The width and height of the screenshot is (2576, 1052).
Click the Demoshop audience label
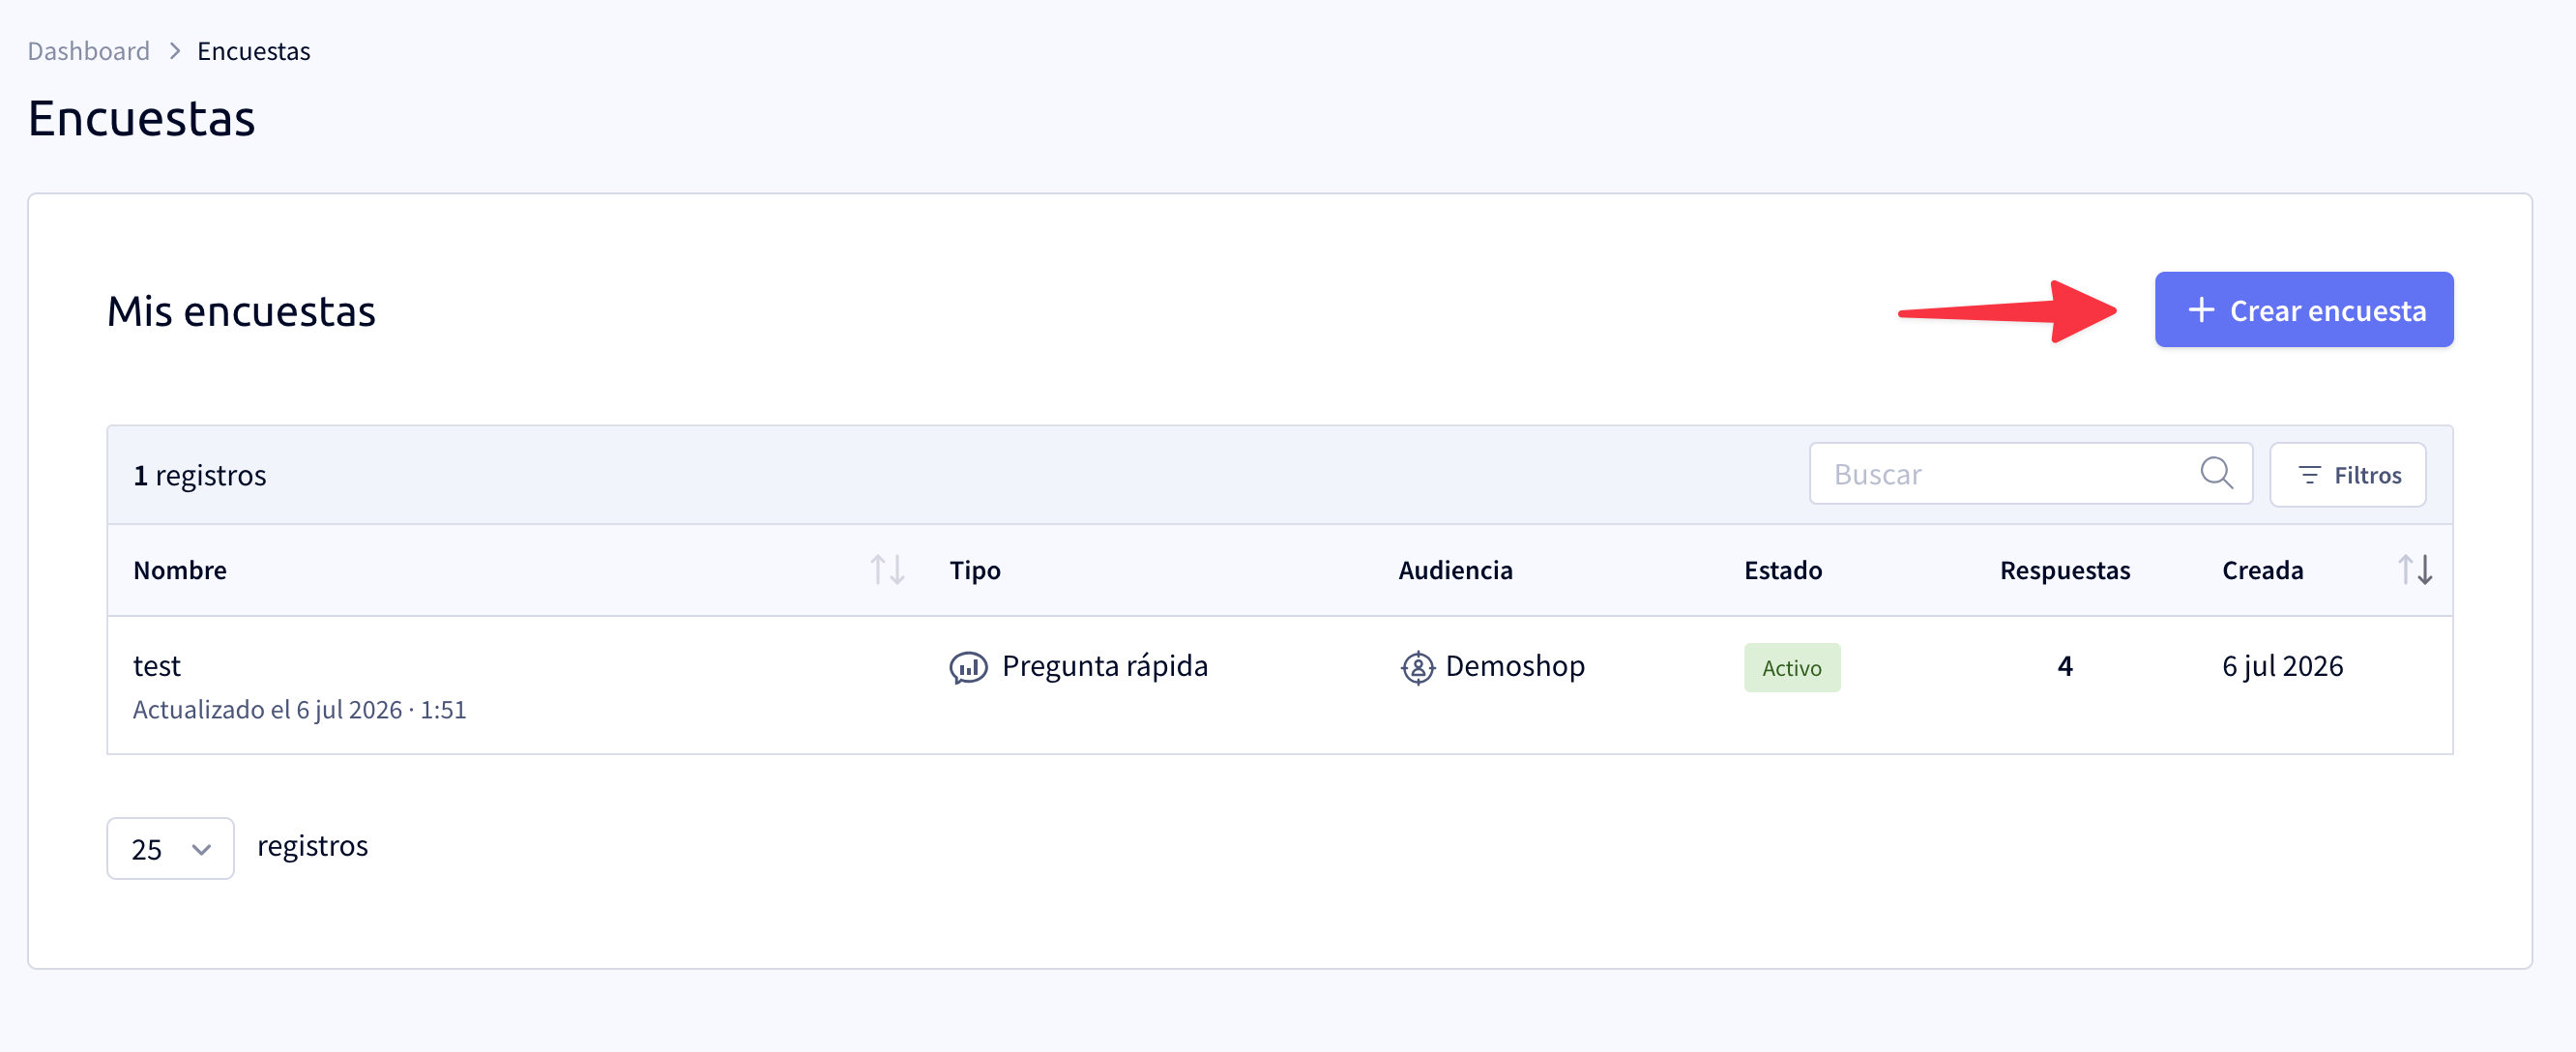(1514, 666)
